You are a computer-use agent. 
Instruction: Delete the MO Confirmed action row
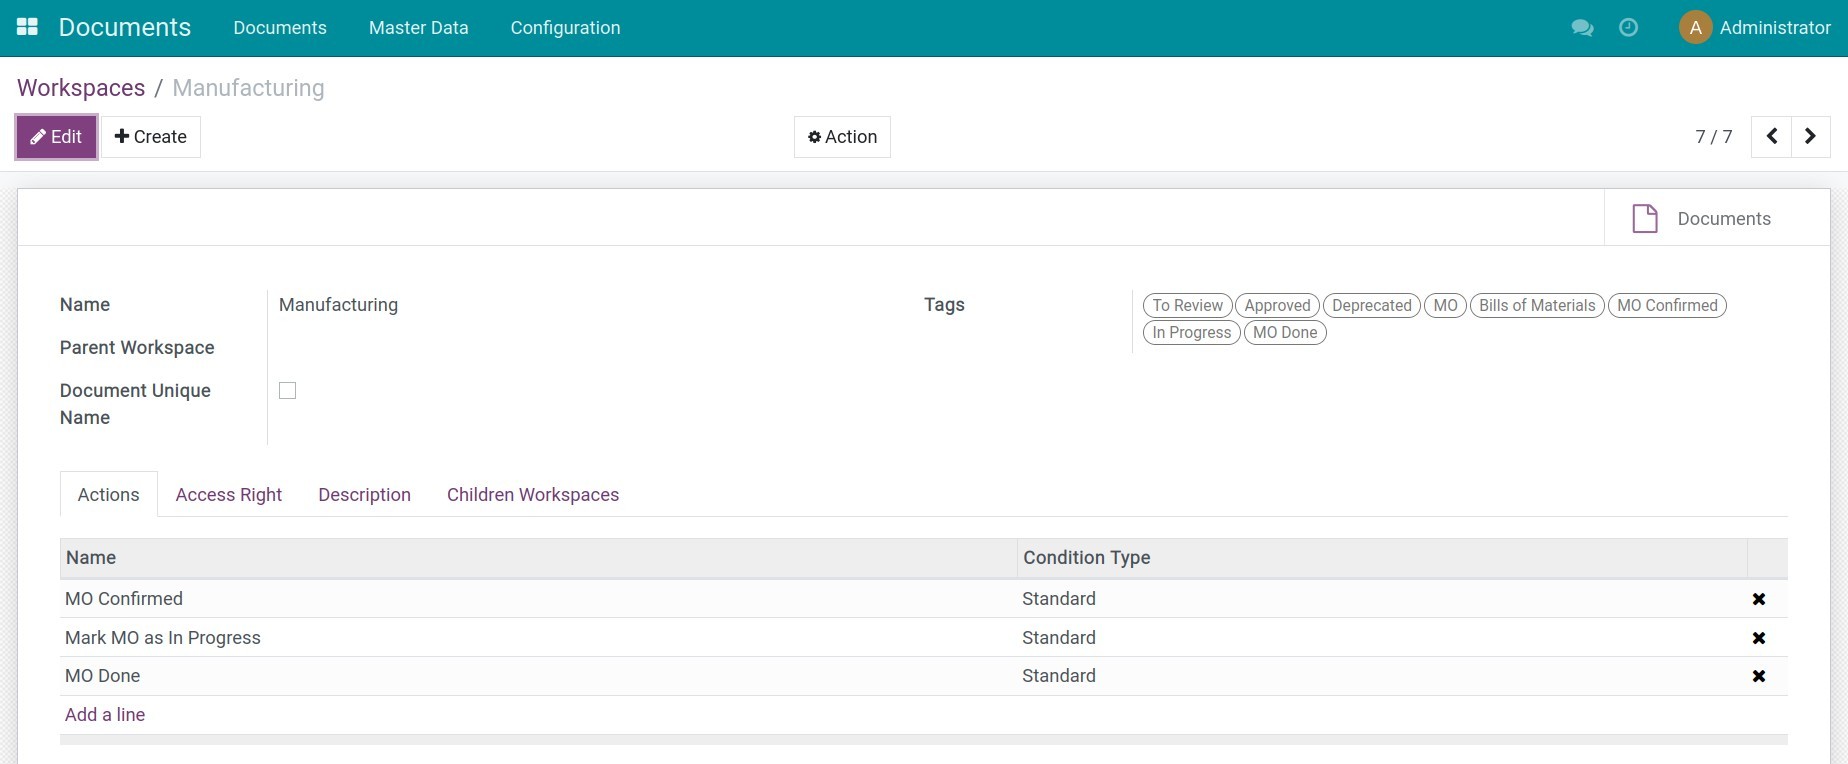click(1758, 599)
